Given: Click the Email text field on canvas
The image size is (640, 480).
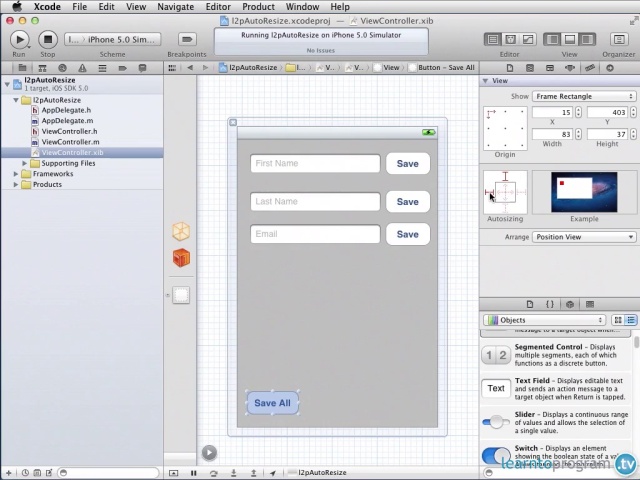Looking at the screenshot, I should 315,234.
